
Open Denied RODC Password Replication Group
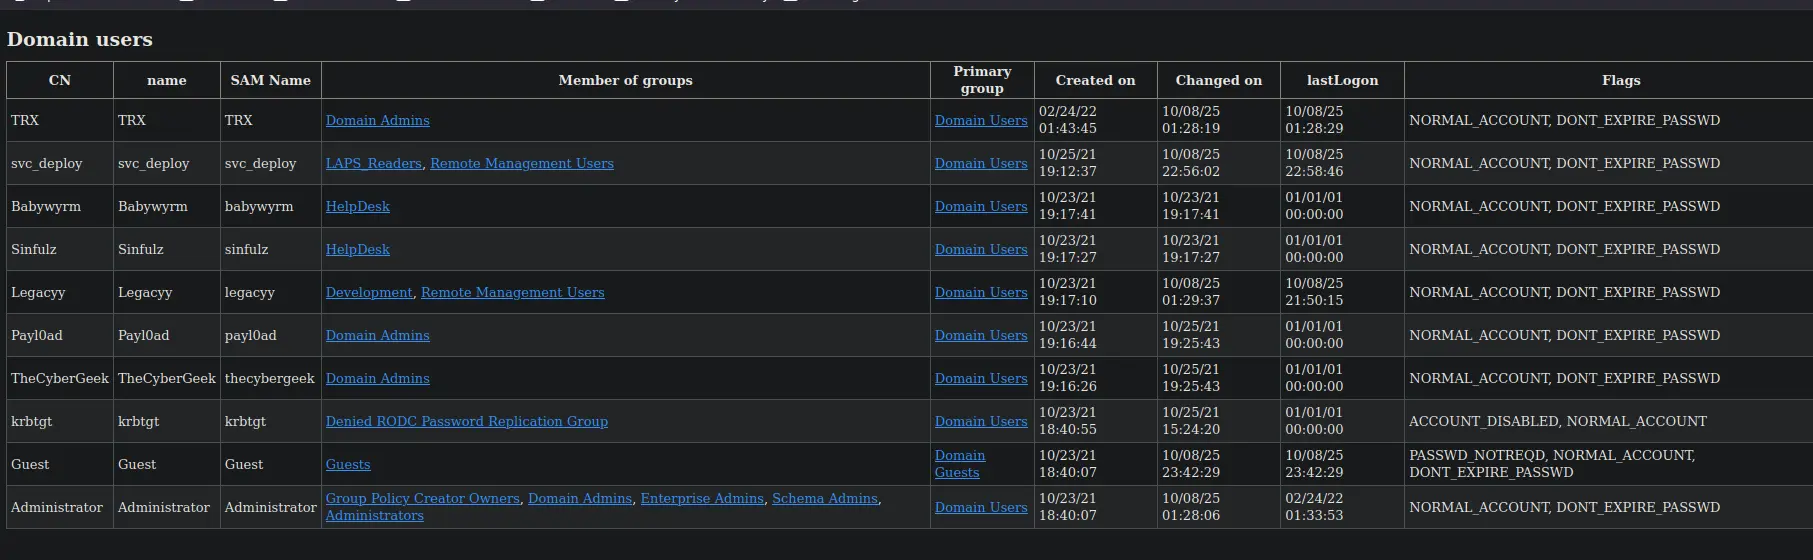point(466,421)
